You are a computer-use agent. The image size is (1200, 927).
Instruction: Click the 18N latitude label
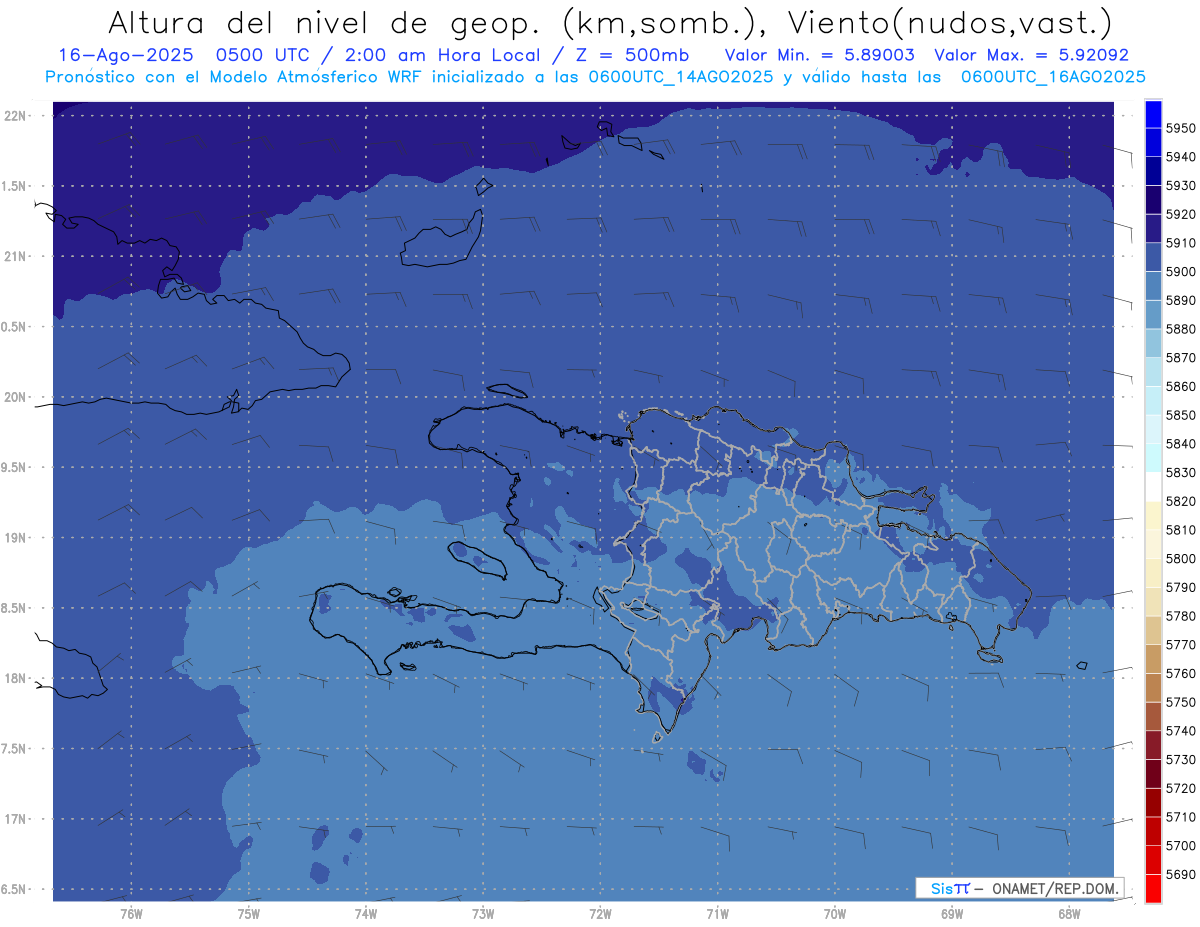15,679
